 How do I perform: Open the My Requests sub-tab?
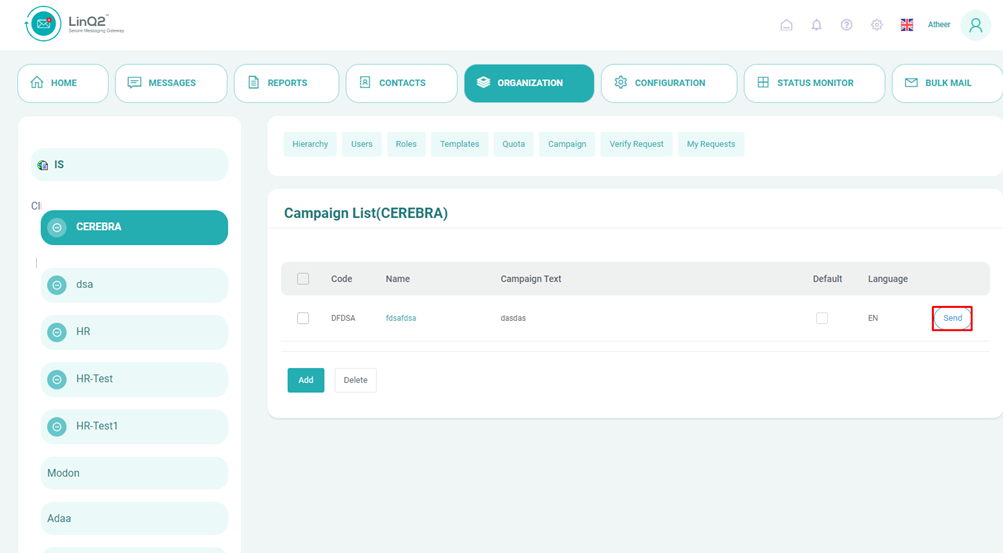[x=711, y=144]
